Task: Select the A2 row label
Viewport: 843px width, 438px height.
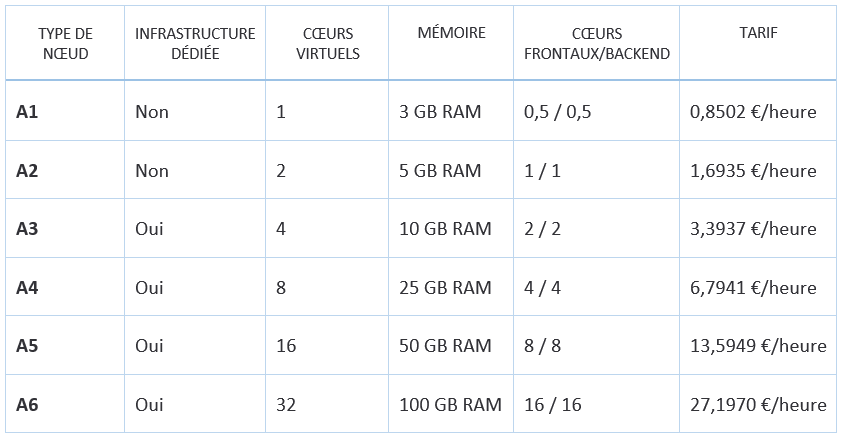Action: [65, 170]
